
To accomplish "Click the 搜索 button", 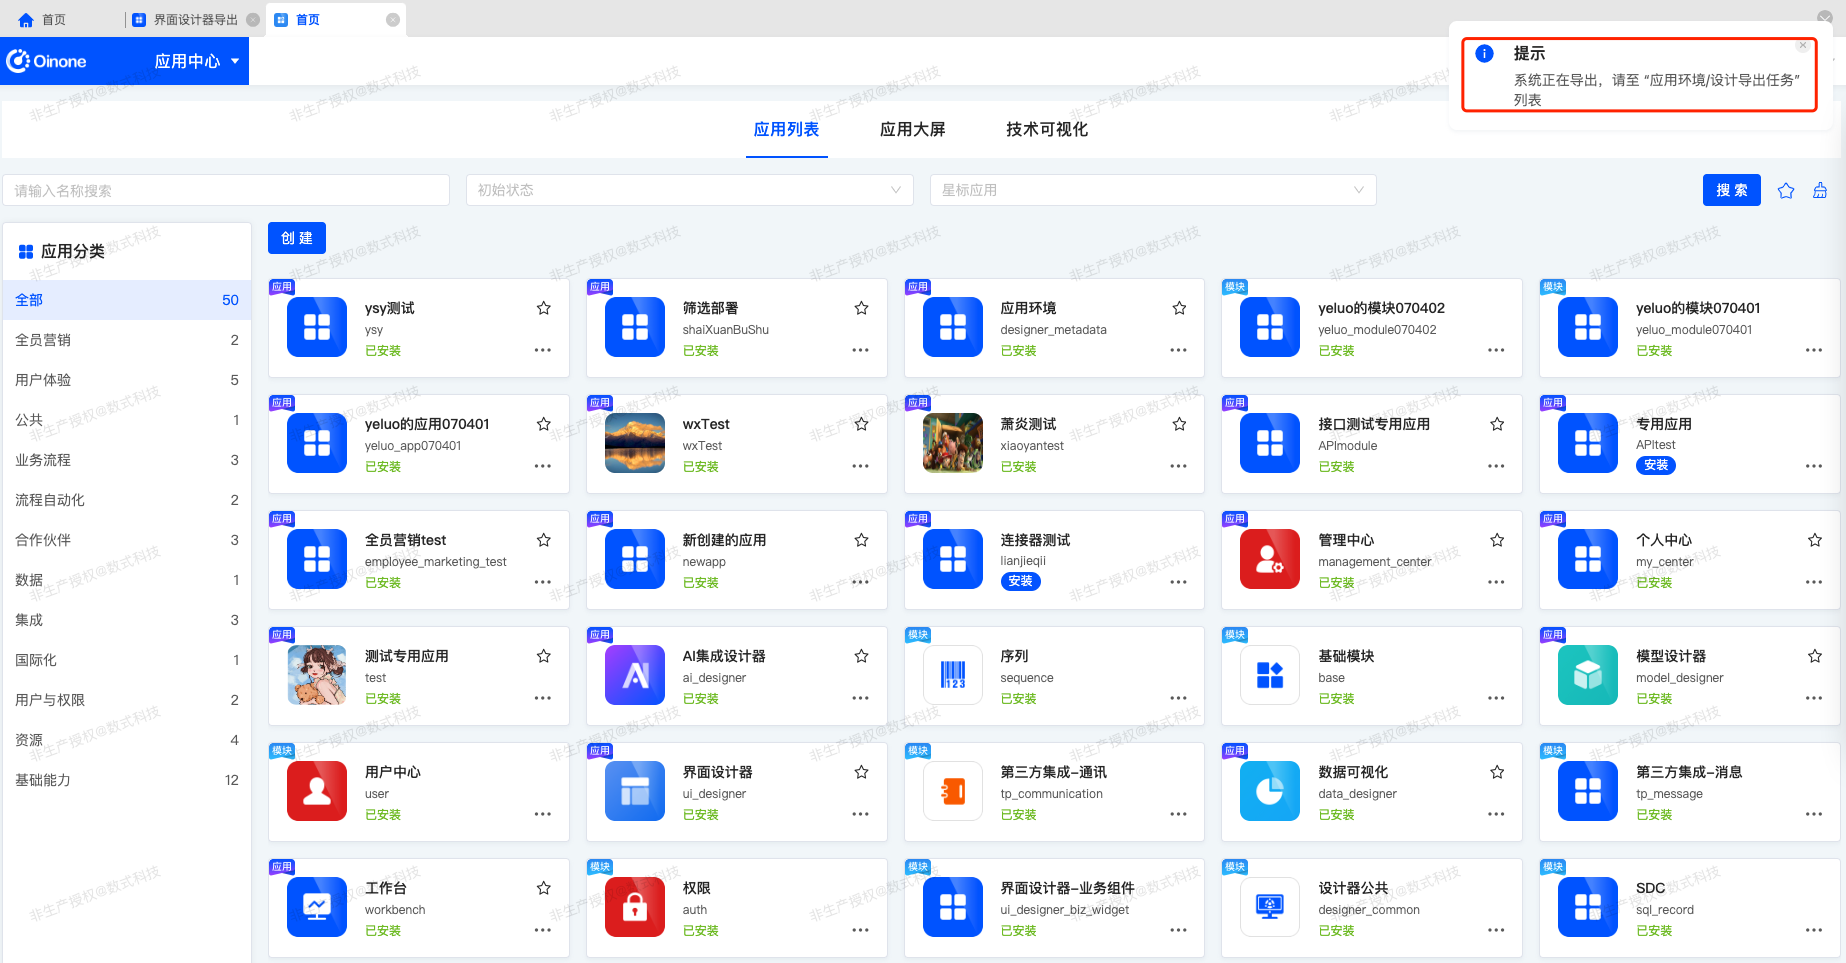I will [1732, 190].
